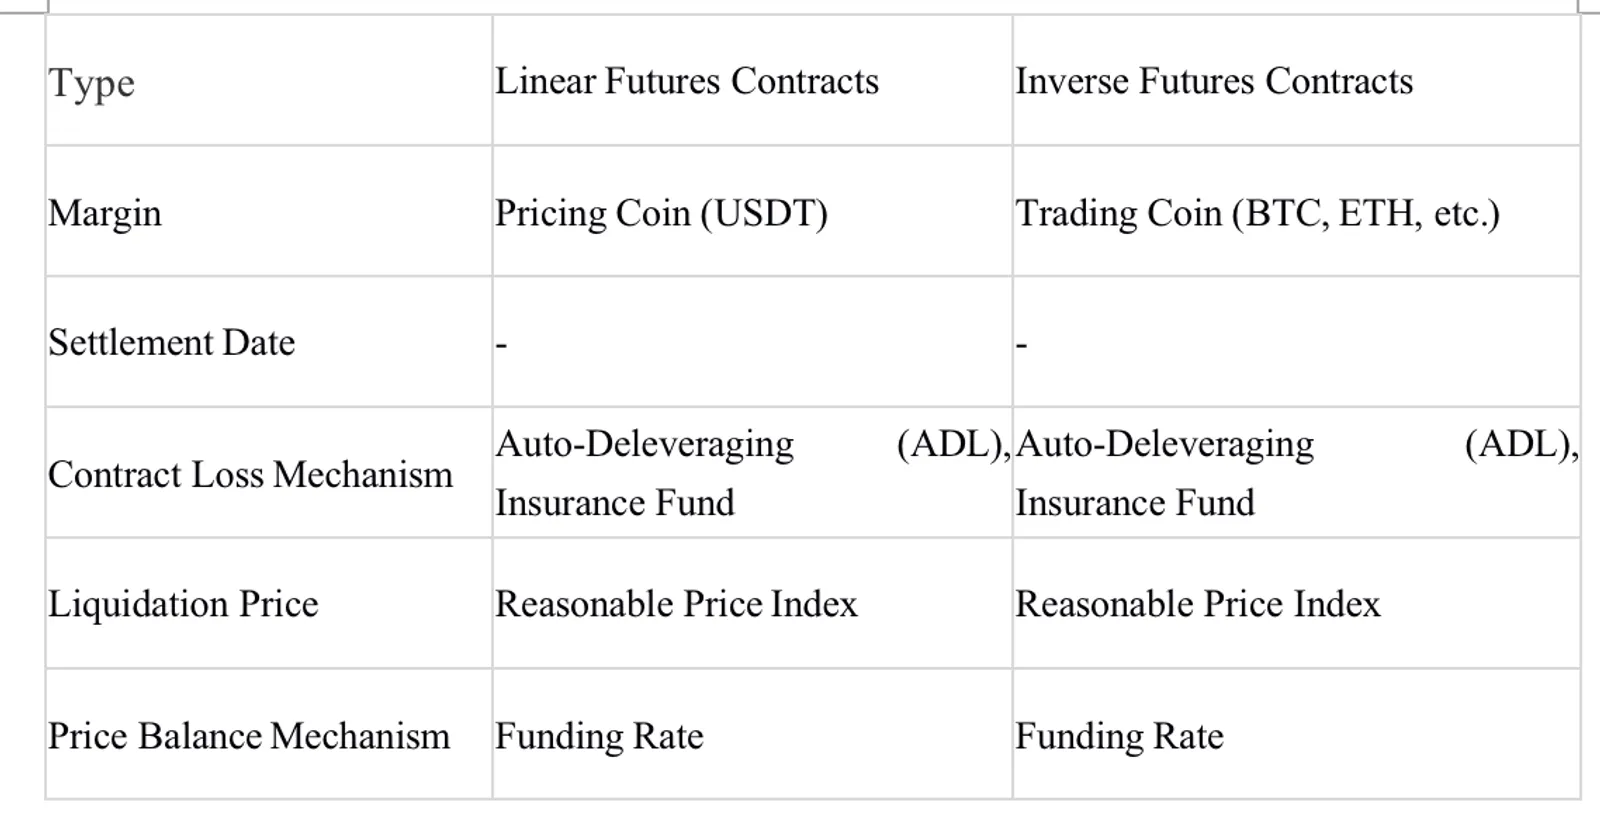Click 'Funding Rate' in the Inverse column
Screen dimensions: 1600x815
click(1119, 737)
